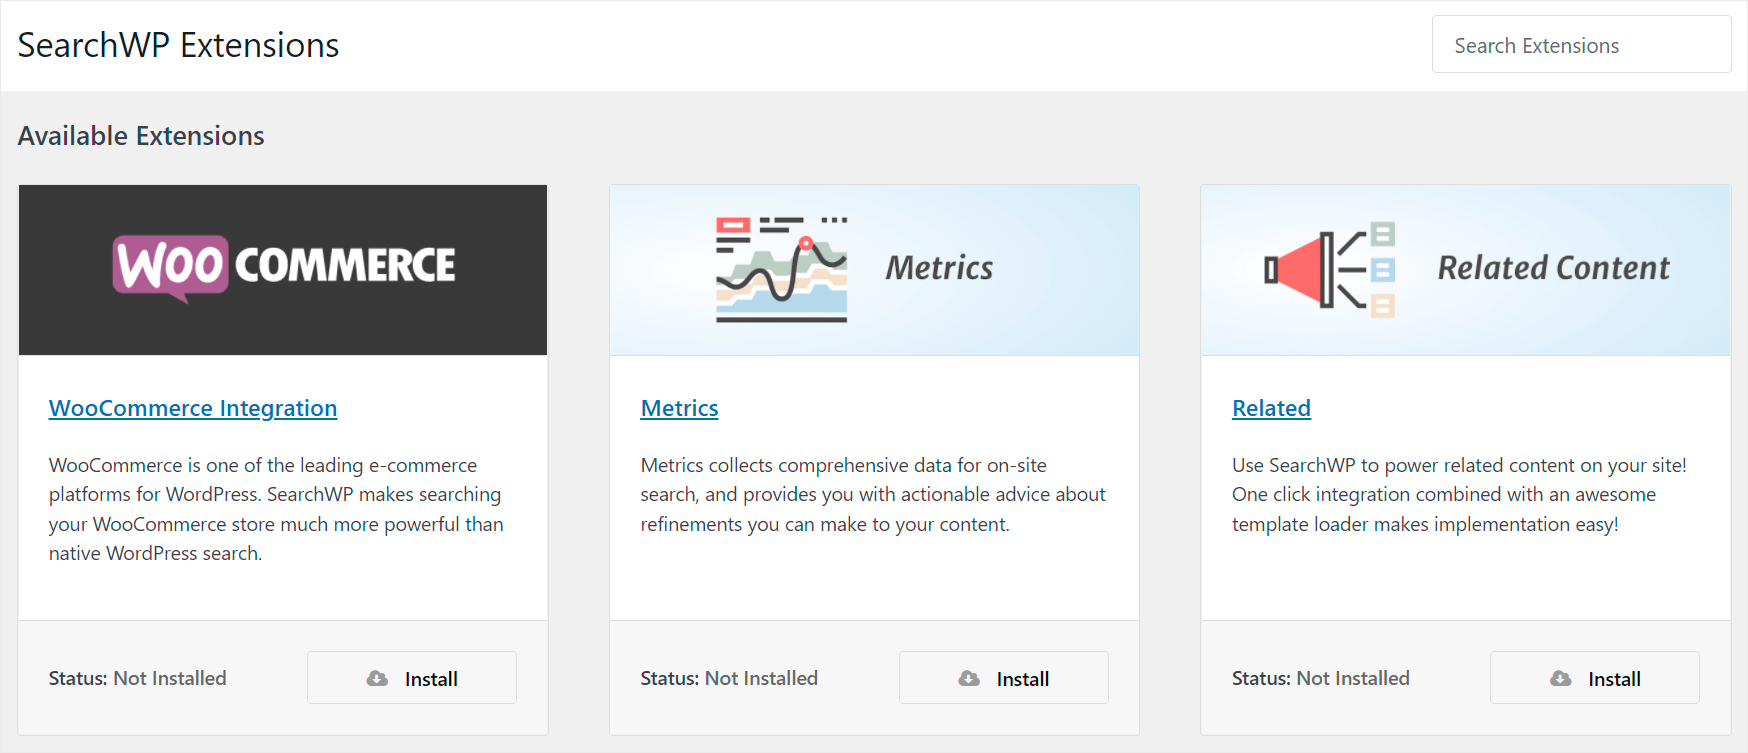The image size is (1748, 753).
Task: Click the SearchWP Extensions page title
Action: click(178, 45)
